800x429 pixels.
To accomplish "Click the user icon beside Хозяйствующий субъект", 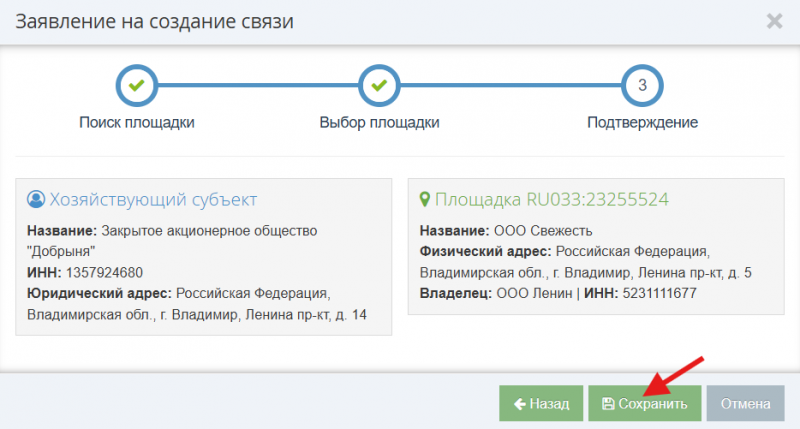I will 36,199.
